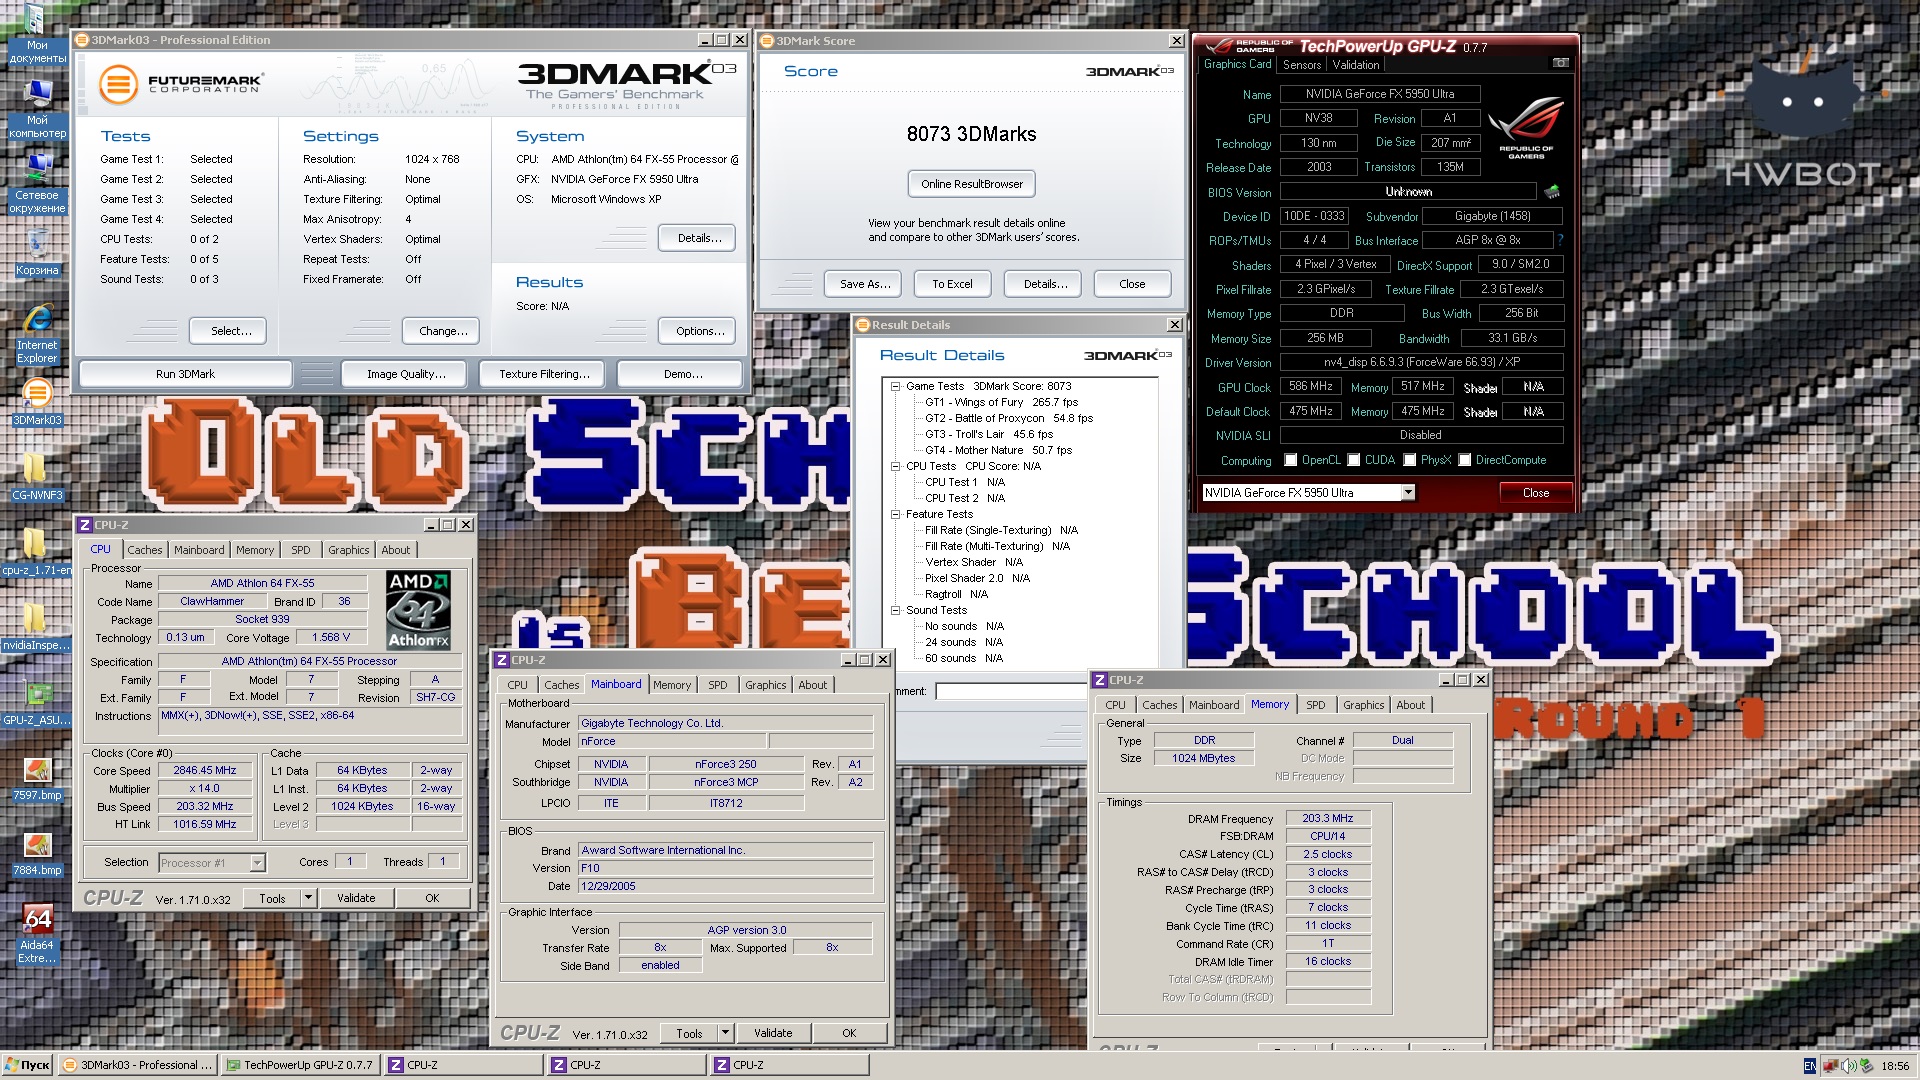Viewport: 1920px width, 1080px height.
Task: Open the My Documents desktop icon
Action: tap(37, 35)
